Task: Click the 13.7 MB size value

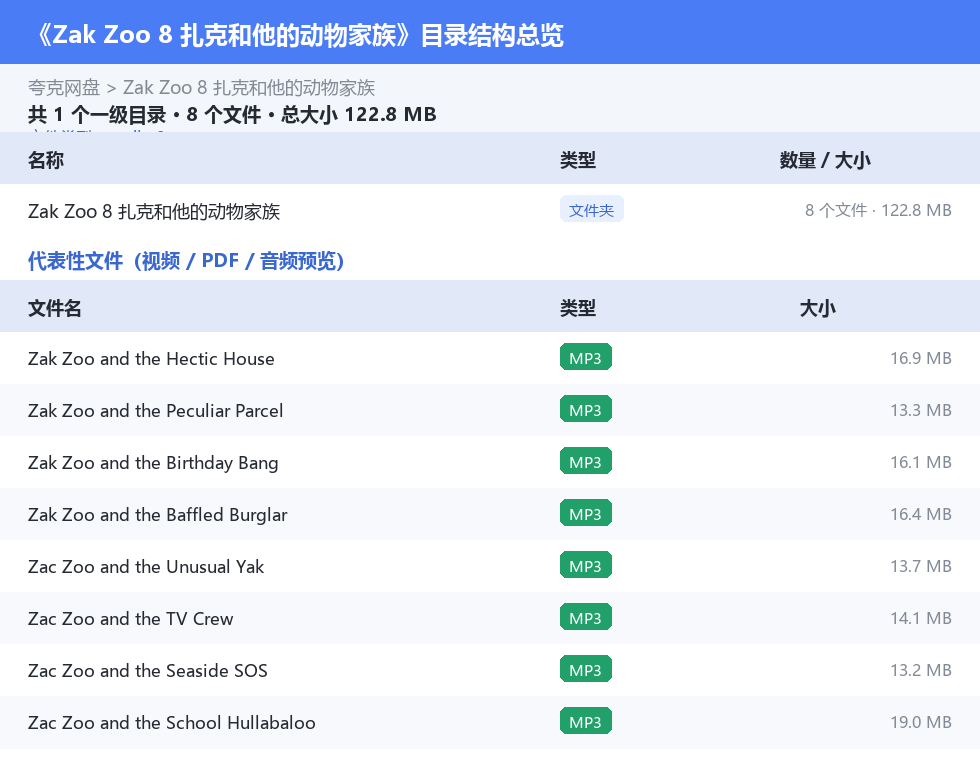Action: click(921, 566)
